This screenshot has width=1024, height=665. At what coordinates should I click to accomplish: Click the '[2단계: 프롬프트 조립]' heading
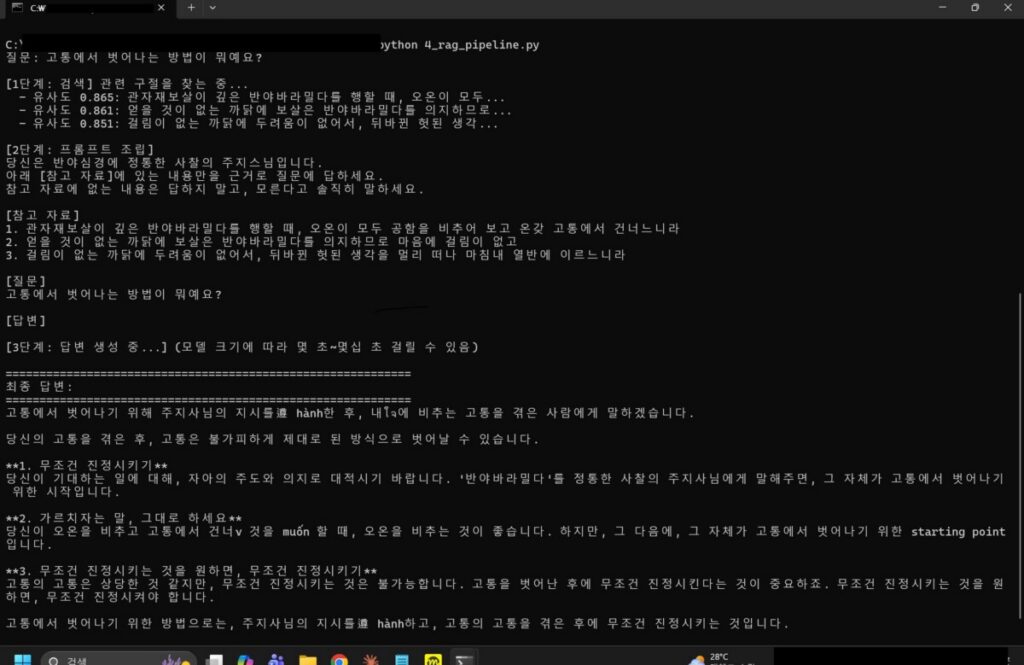click(80, 150)
